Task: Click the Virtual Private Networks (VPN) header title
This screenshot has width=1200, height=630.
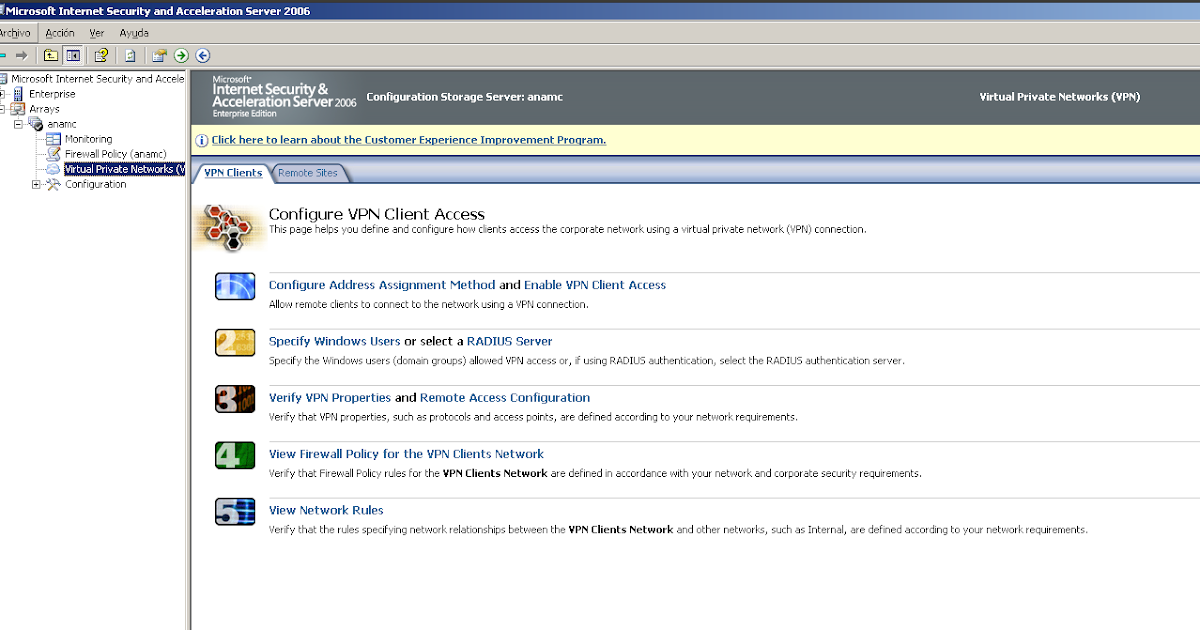Action: [1059, 97]
